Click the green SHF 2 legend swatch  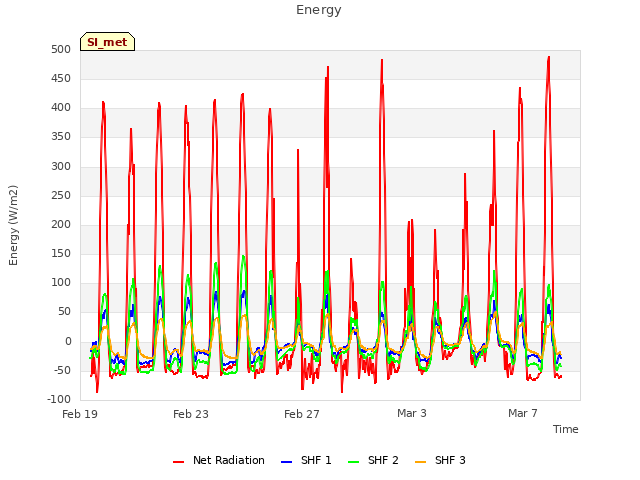click(353, 462)
